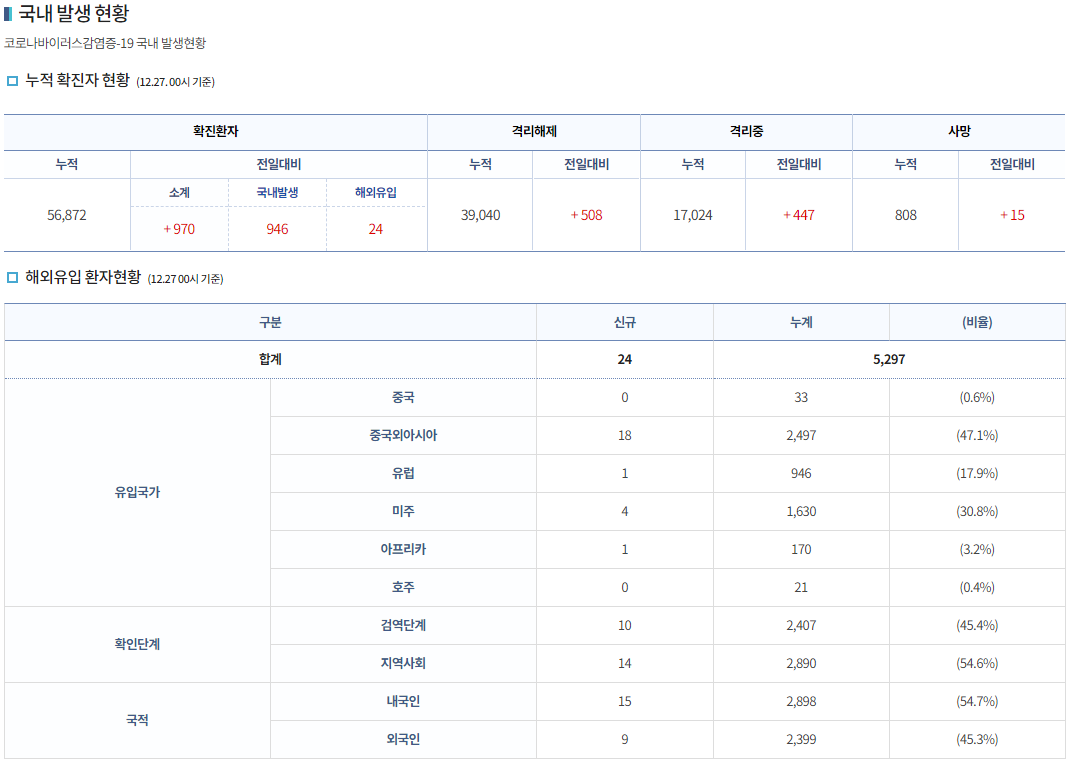Select cumulative 1,630 in 미주 row
Image resolution: width=1071 pixels, height=765 pixels.
click(801, 511)
